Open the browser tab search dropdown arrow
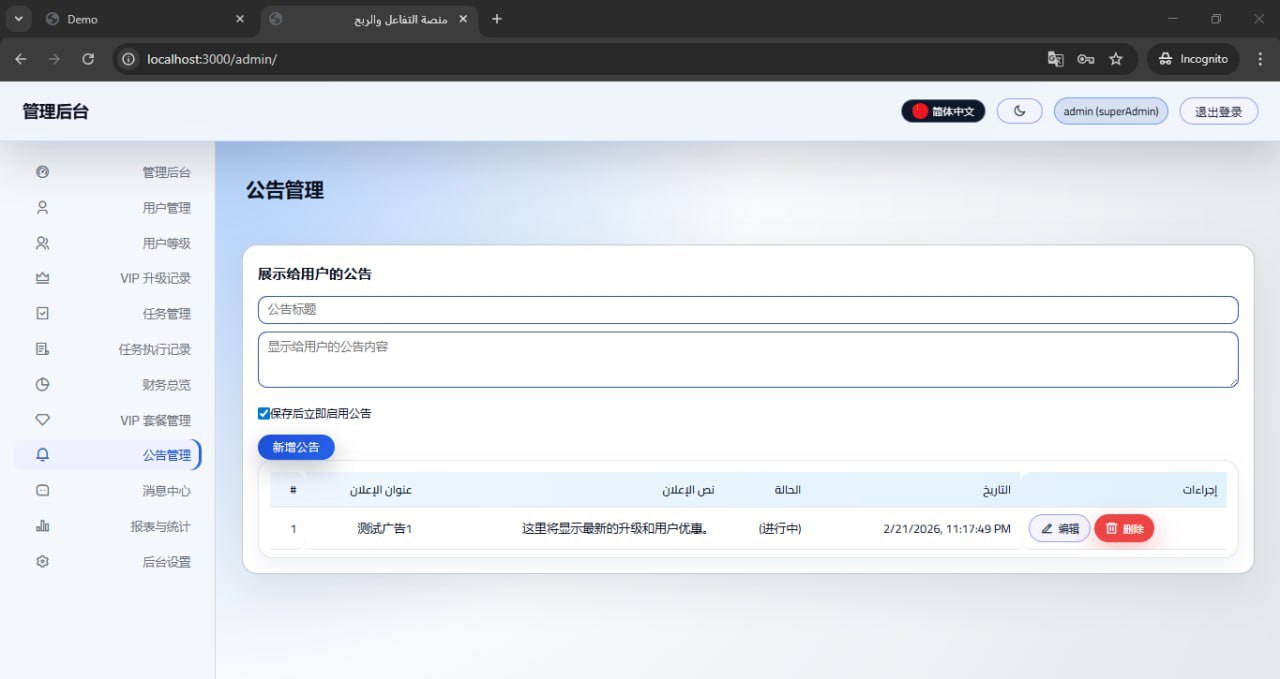This screenshot has height=679, width=1280. click(x=19, y=19)
